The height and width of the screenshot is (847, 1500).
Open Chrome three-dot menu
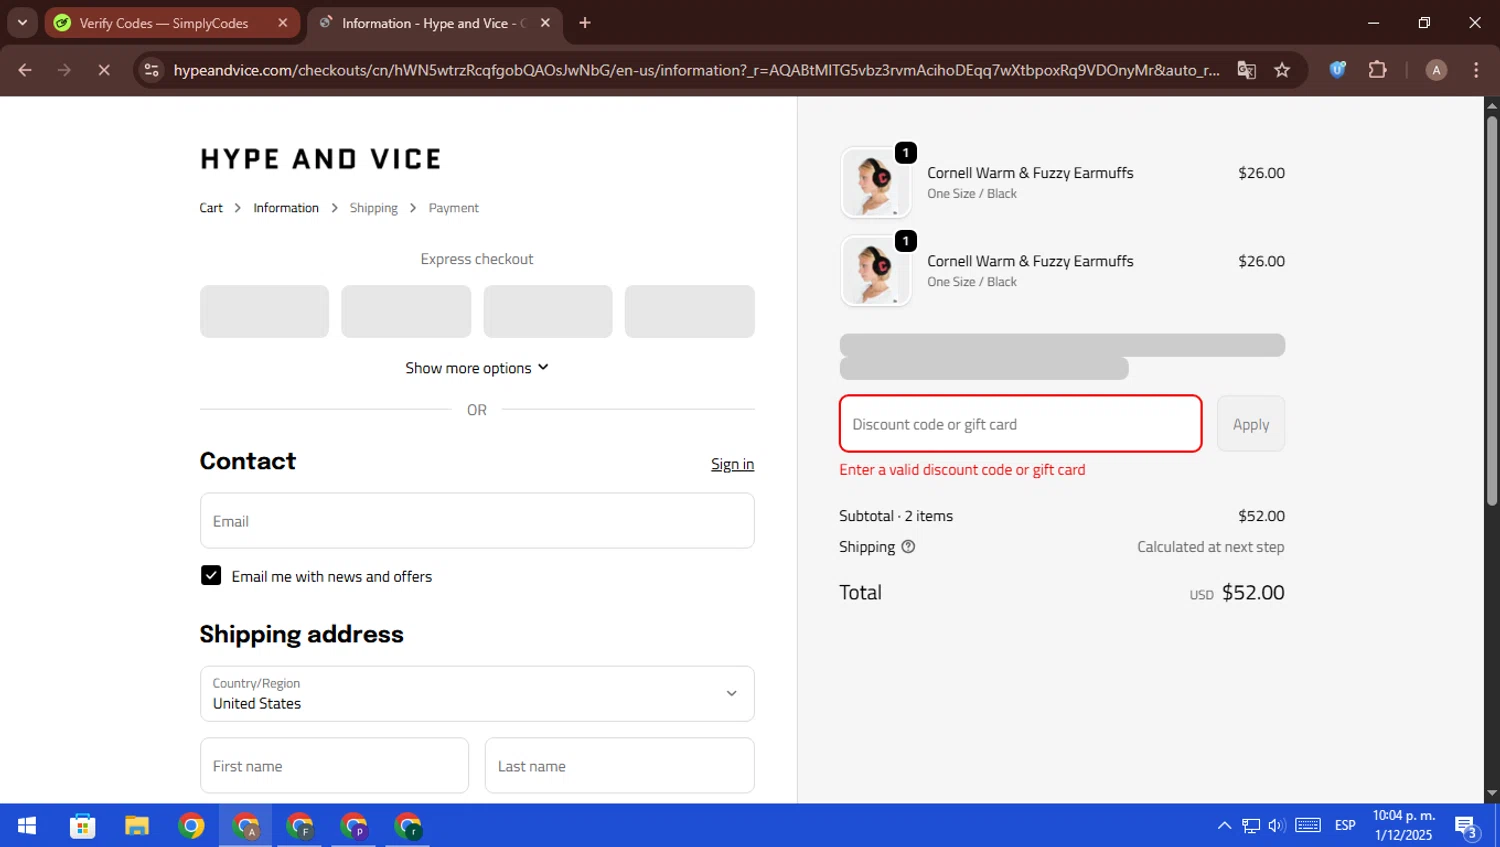pos(1476,70)
